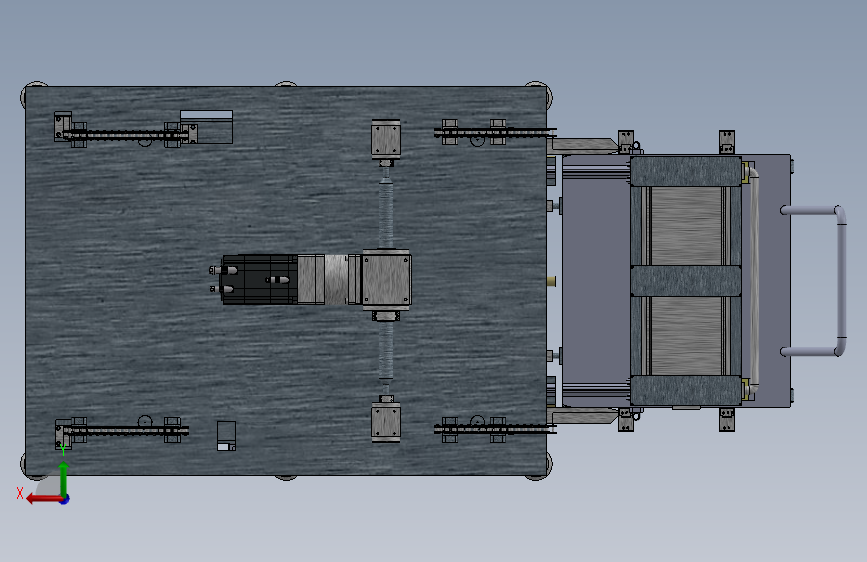Click the blue Z axis ball on triad
Screen dimensions: 867x562
click(65, 499)
